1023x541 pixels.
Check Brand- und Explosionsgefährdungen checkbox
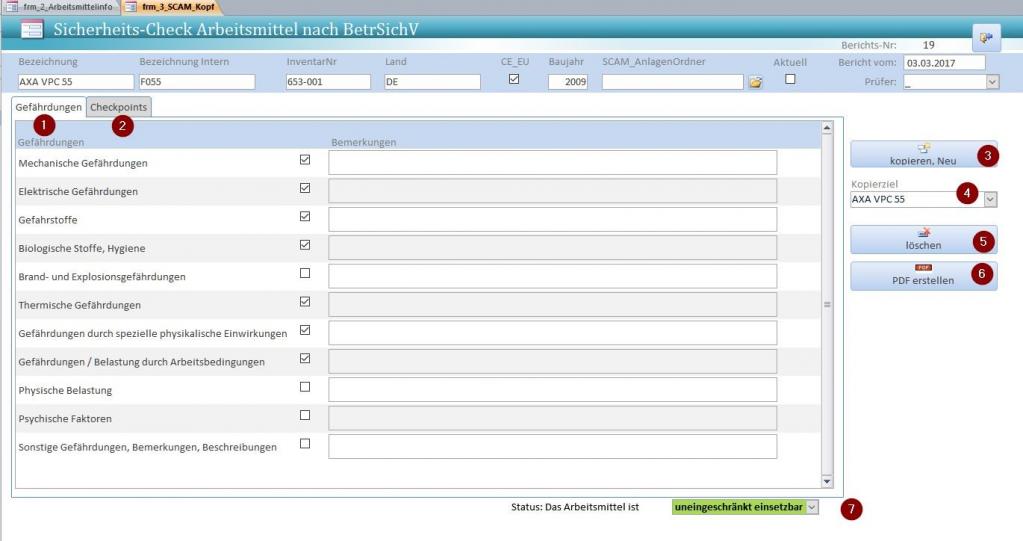tap(305, 273)
